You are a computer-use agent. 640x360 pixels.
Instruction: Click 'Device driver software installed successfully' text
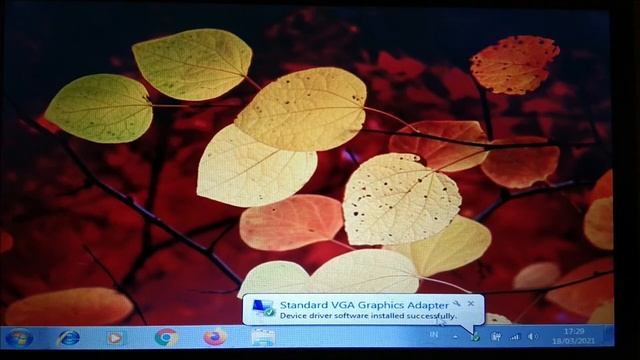click(368, 316)
